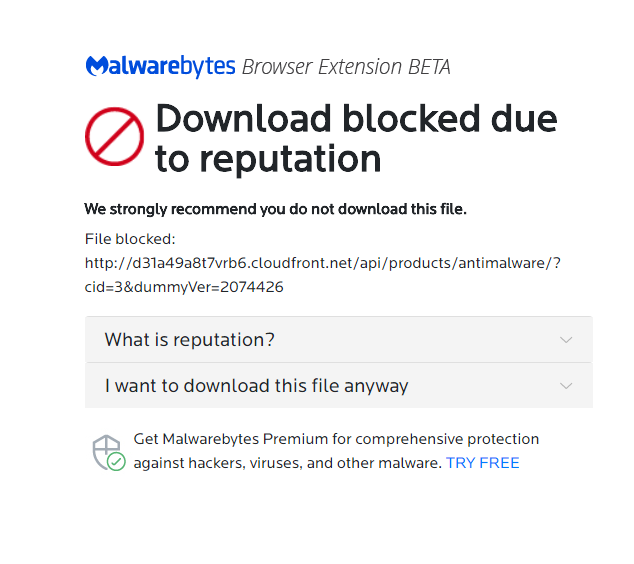Click the 'File blocked:' label
Image resolution: width=634 pixels, height=564 pixels.
coord(130,239)
